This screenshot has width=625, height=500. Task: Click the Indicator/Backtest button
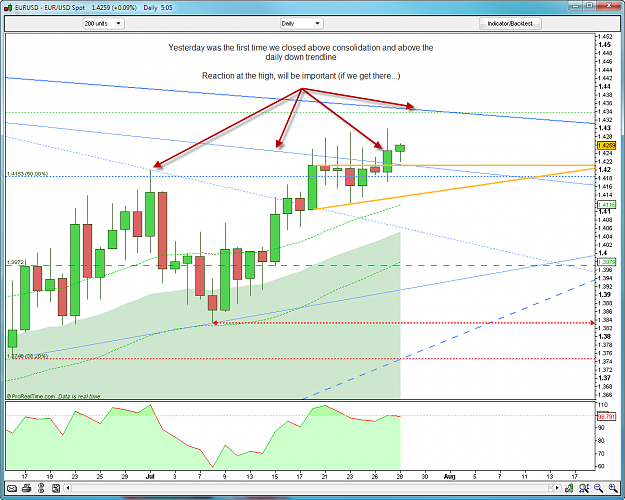click(510, 24)
